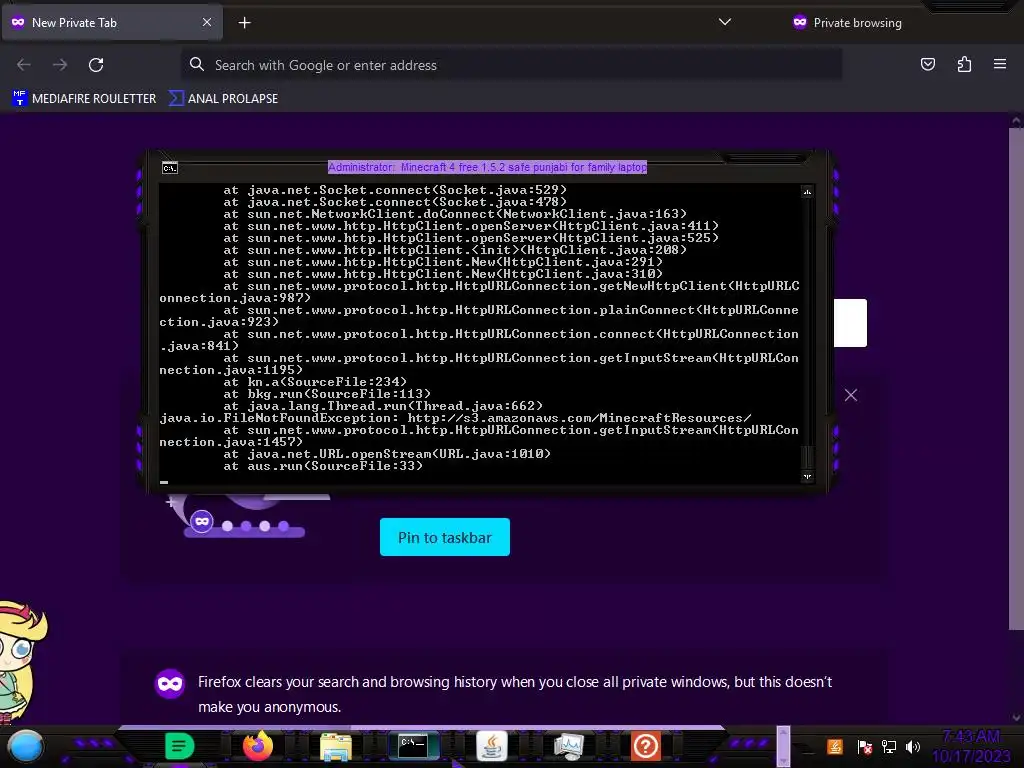This screenshot has height=768, width=1024.
Task: Focus the search or address bar
Action: [511, 65]
